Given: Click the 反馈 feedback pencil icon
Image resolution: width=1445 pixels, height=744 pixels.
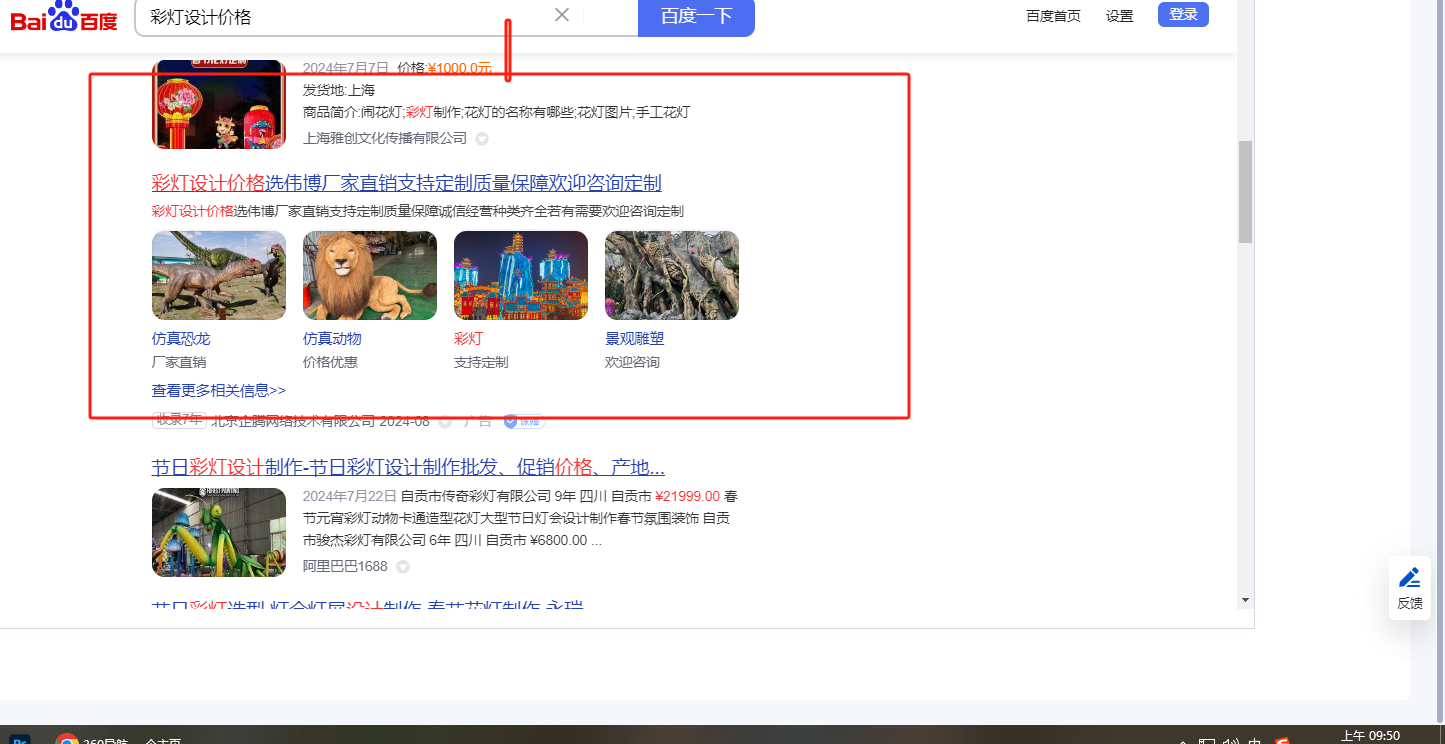Looking at the screenshot, I should (1409, 578).
